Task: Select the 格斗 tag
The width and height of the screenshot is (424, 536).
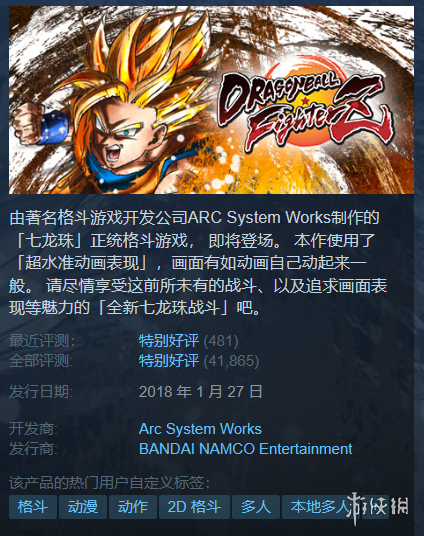Action: pos(33,507)
